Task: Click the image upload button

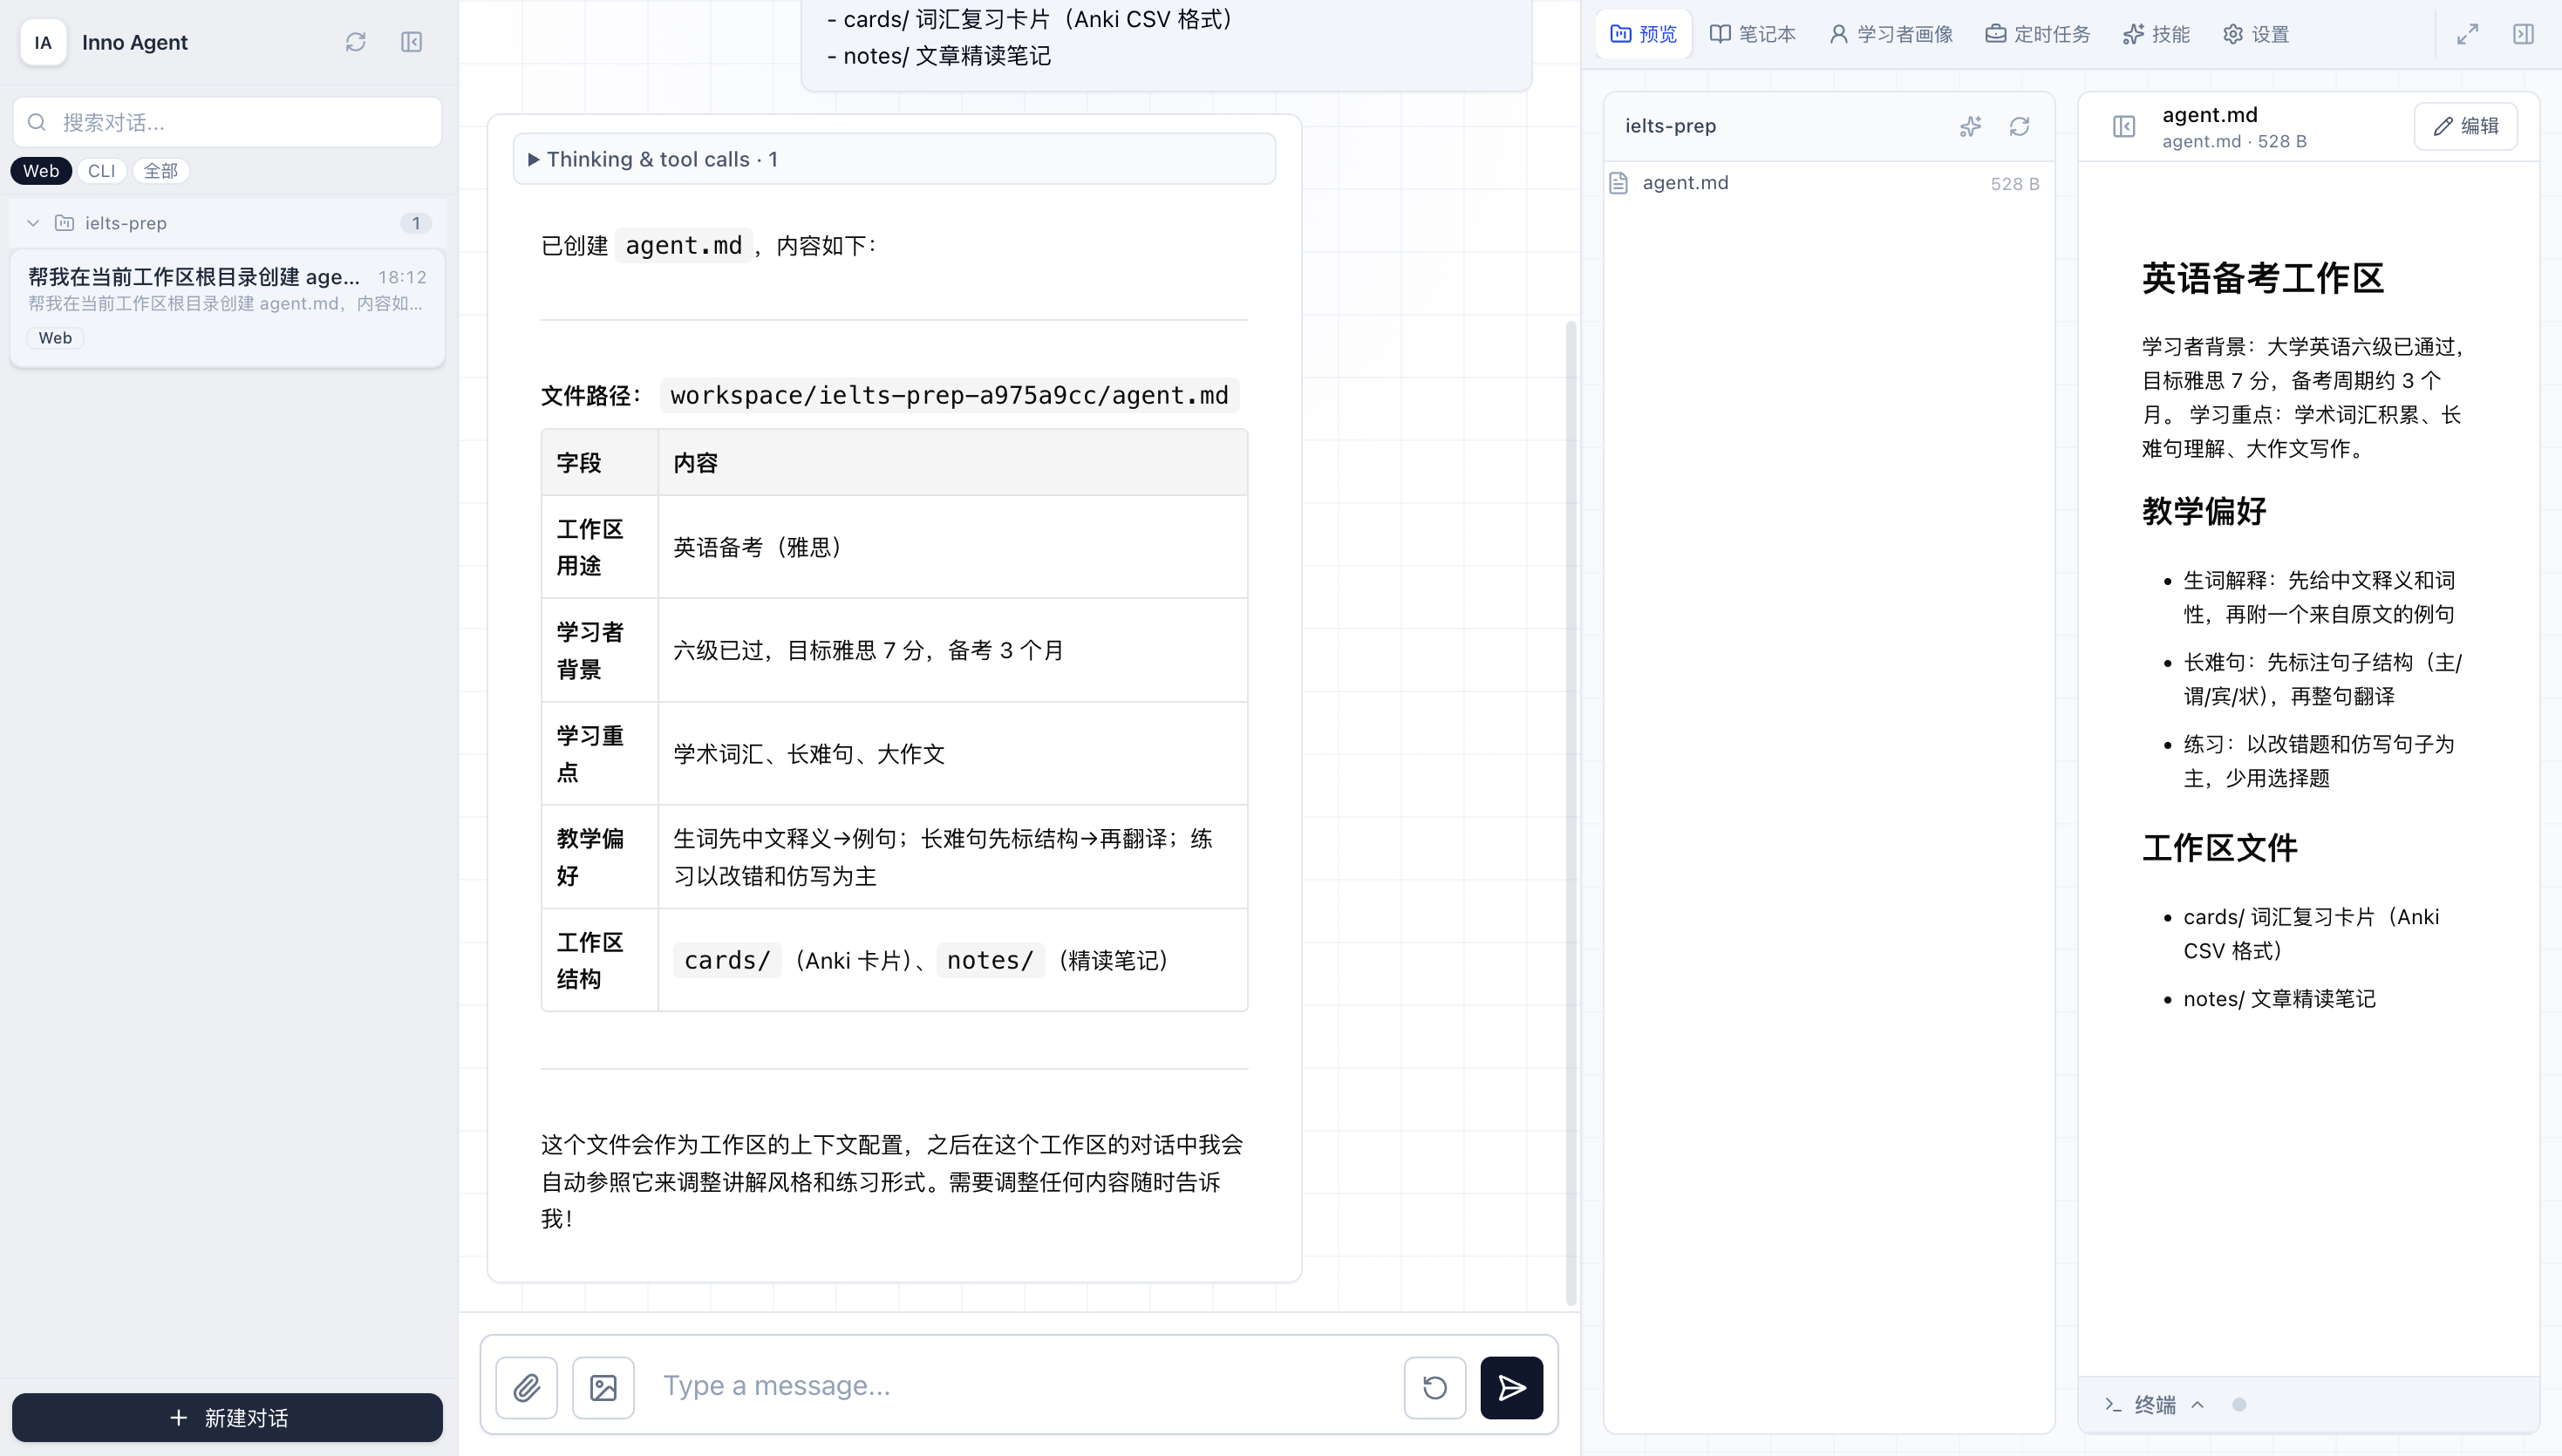Action: tap(603, 1387)
